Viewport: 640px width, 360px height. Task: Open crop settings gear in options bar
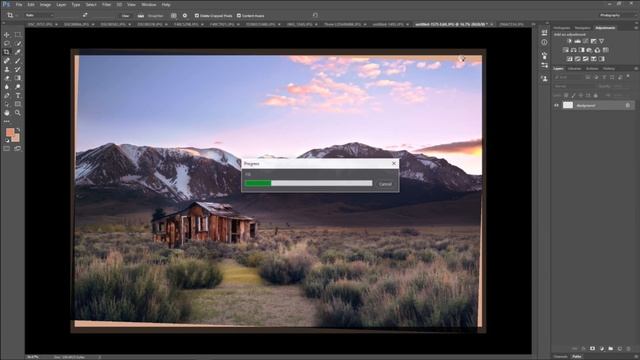185,16
